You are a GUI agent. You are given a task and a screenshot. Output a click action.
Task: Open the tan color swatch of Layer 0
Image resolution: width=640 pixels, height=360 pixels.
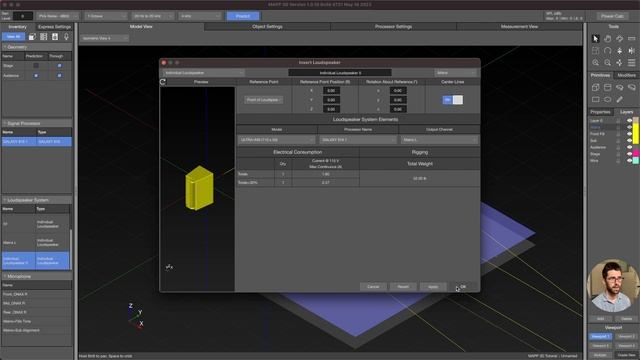tap(636, 121)
